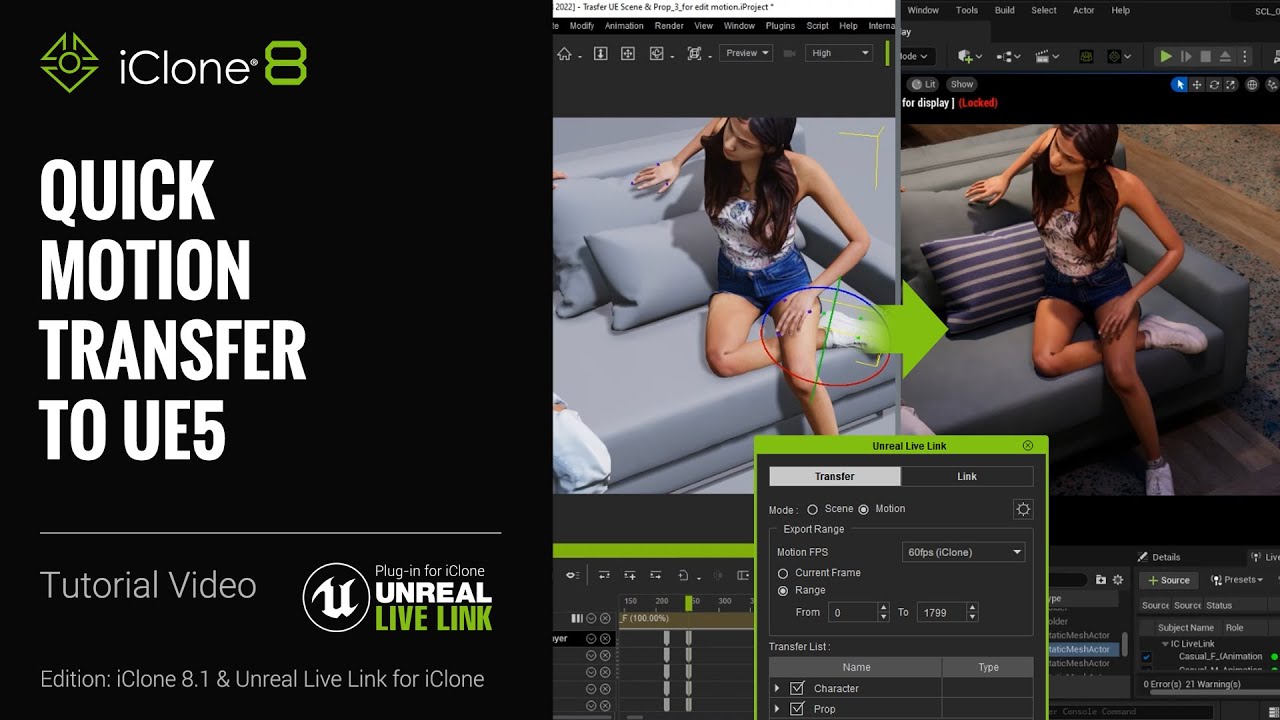Click the Unreal toolbar icon before the Play button
The height and width of the screenshot is (720, 1280).
(x=1114, y=57)
